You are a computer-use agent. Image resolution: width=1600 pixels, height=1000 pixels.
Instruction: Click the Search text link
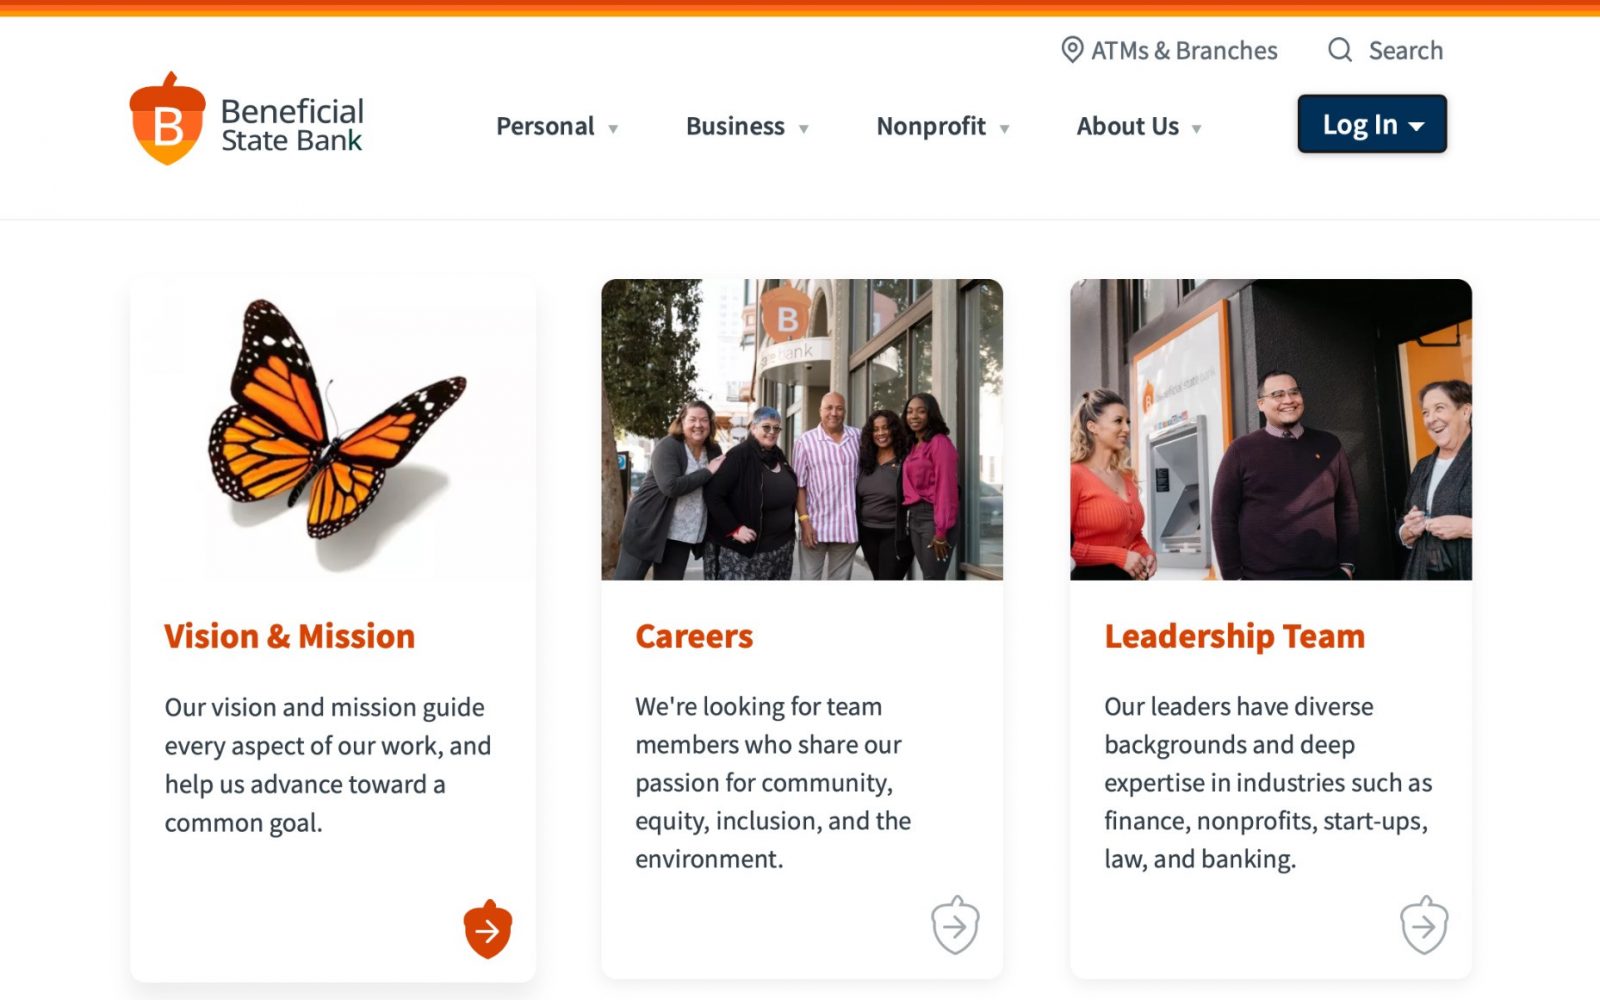click(1405, 51)
